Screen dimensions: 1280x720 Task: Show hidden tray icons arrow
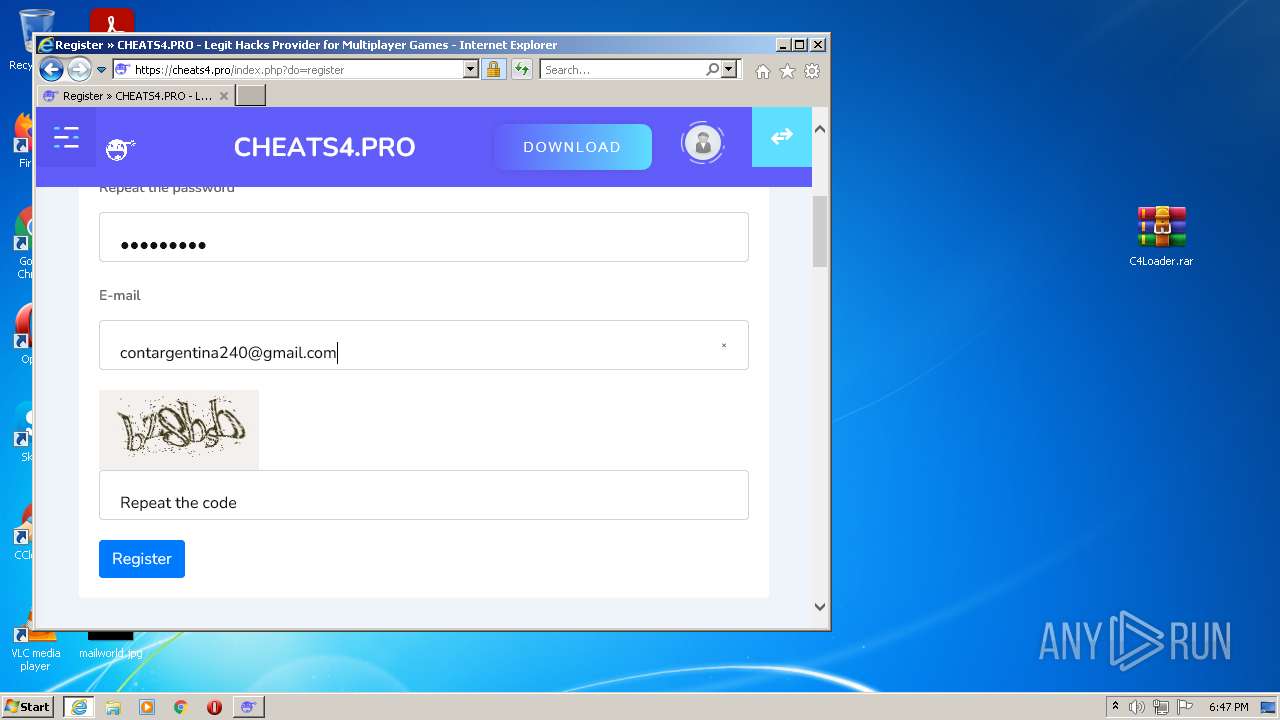tap(1115, 707)
